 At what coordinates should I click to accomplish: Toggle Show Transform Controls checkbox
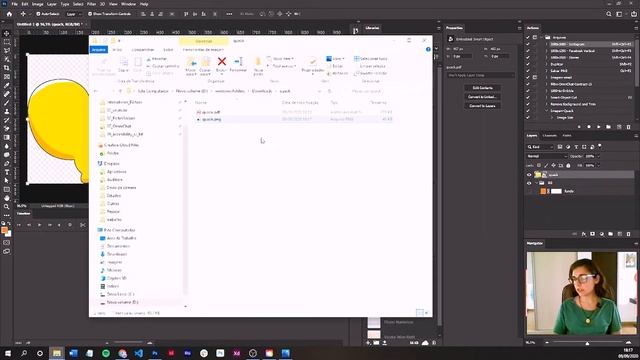click(x=90, y=14)
